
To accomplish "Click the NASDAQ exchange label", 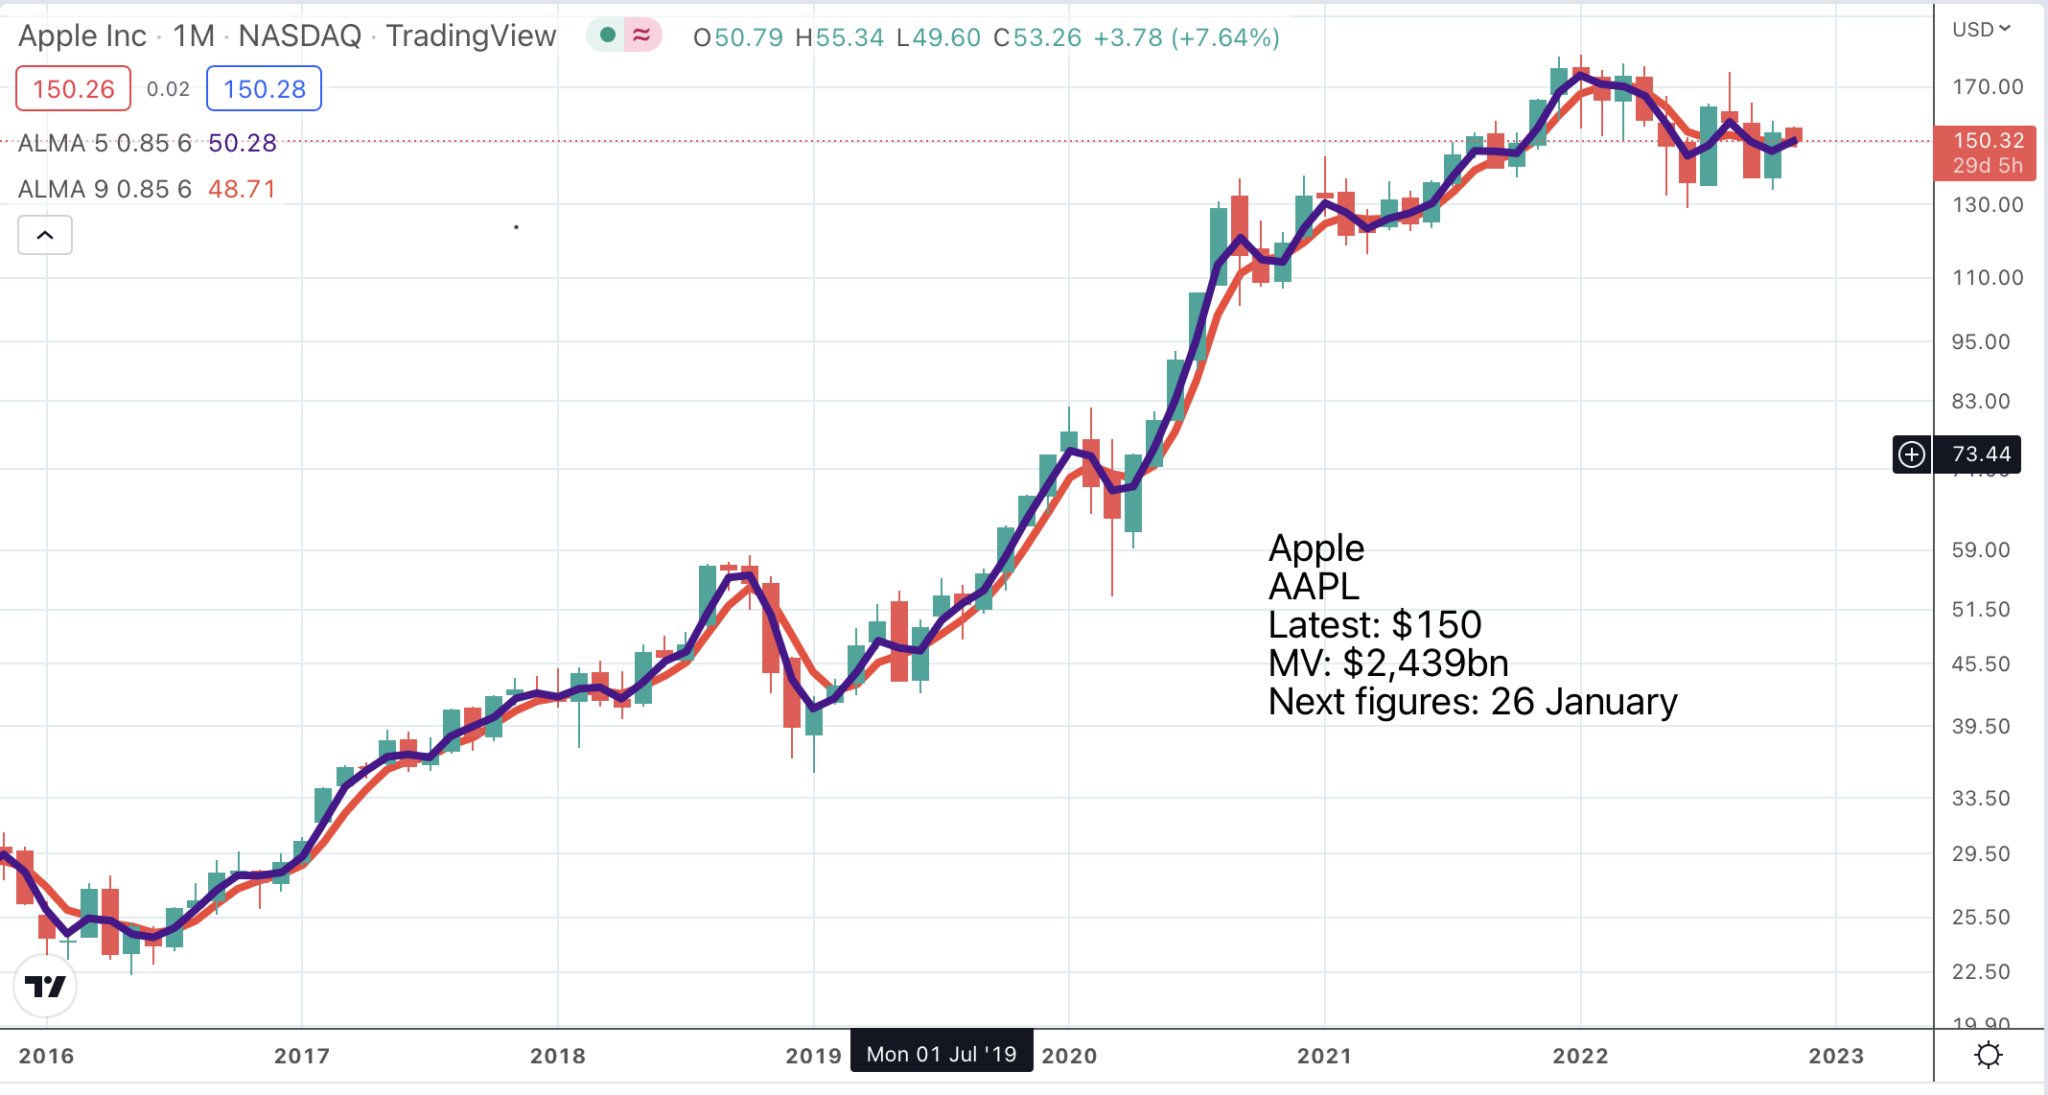I will tap(300, 36).
